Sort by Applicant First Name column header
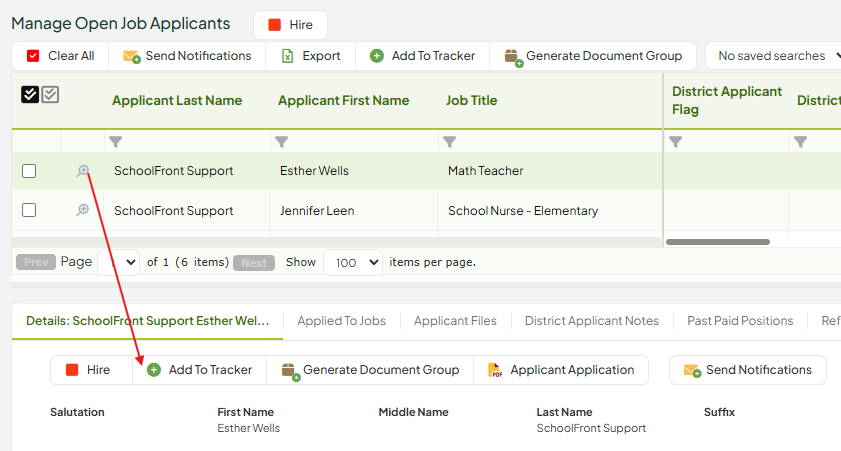841x451 pixels. tap(343, 100)
